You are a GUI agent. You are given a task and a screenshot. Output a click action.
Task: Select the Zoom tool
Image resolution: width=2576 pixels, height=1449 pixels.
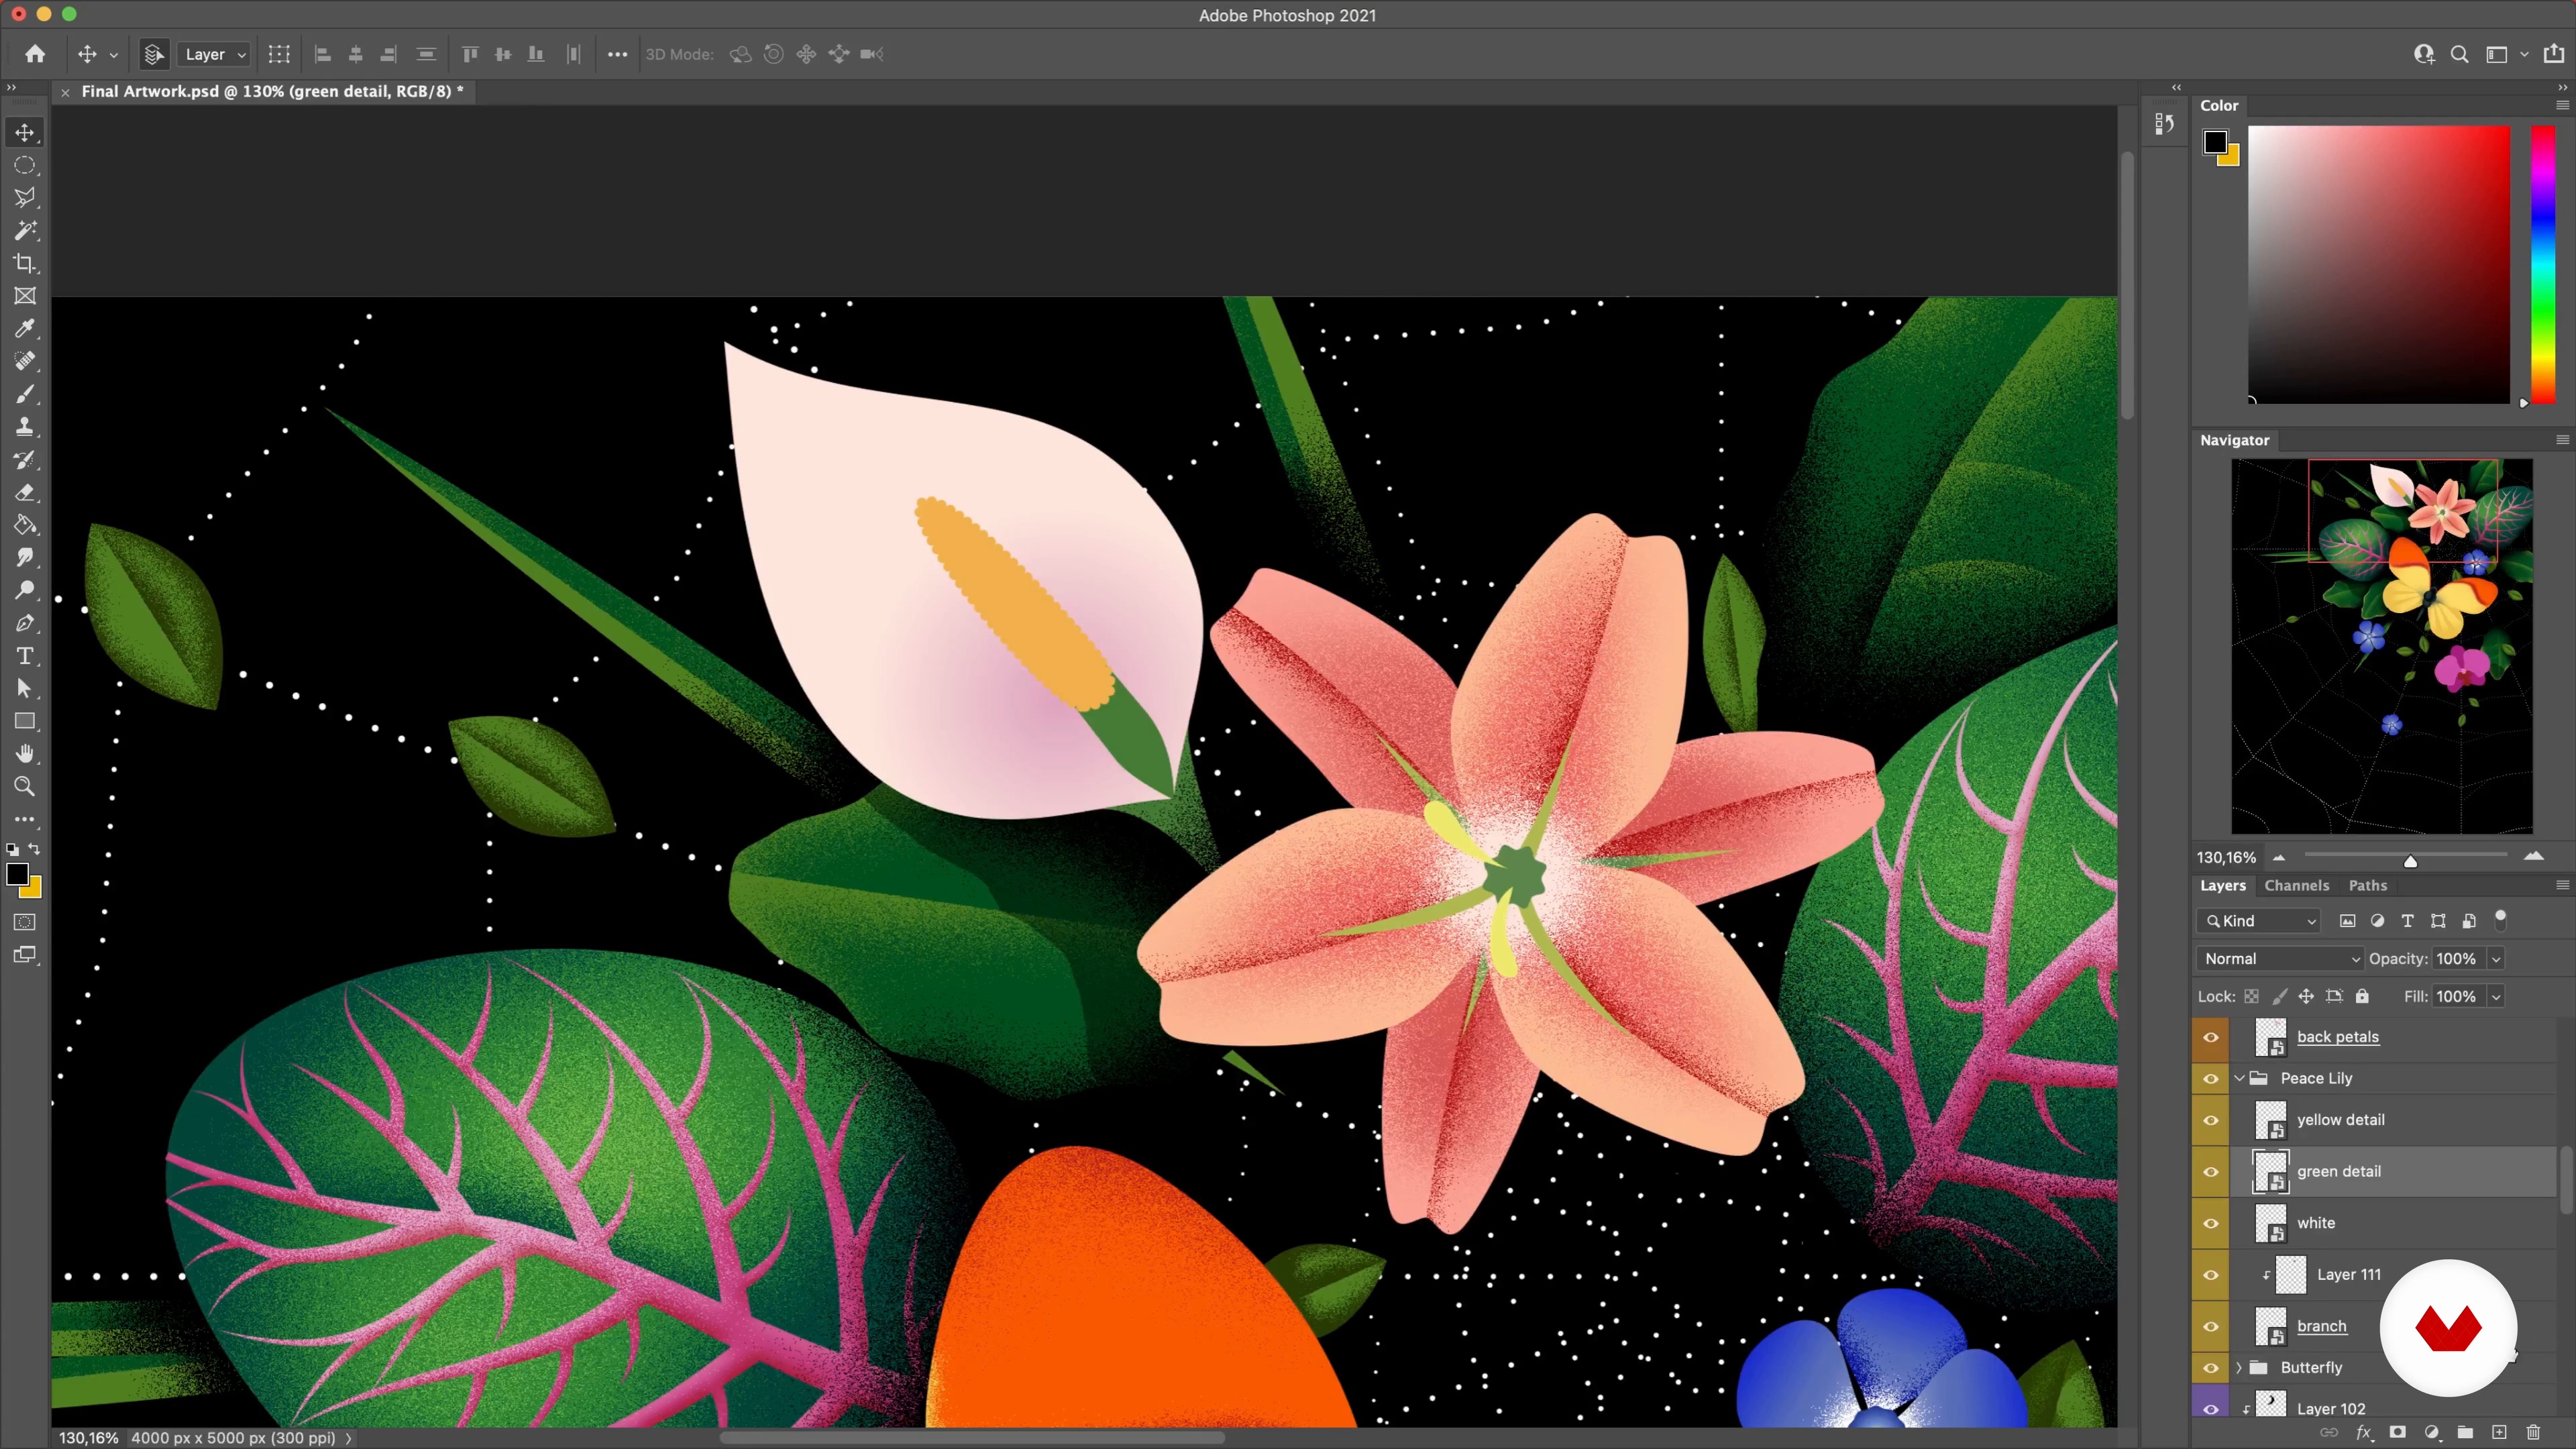point(25,786)
